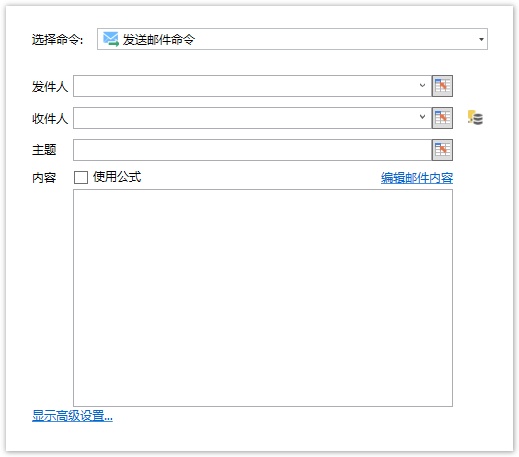Click the user database icon beside 收件人

click(475, 118)
